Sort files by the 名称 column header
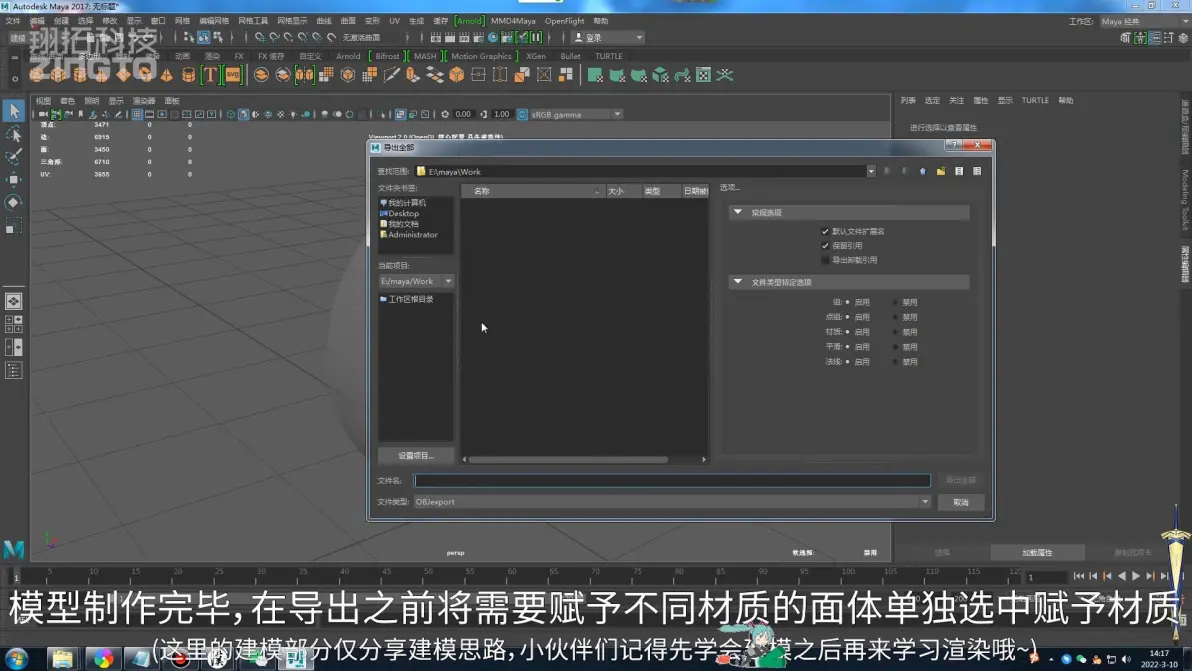Screen dimensions: 1192x671 coord(532,191)
